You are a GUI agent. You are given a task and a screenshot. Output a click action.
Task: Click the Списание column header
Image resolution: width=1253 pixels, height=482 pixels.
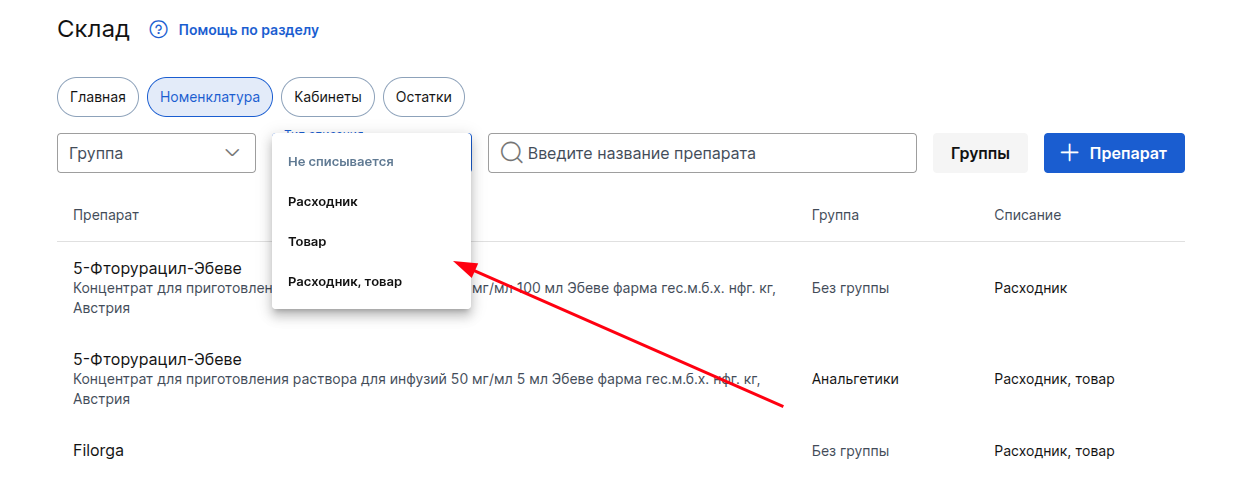(x=1027, y=215)
